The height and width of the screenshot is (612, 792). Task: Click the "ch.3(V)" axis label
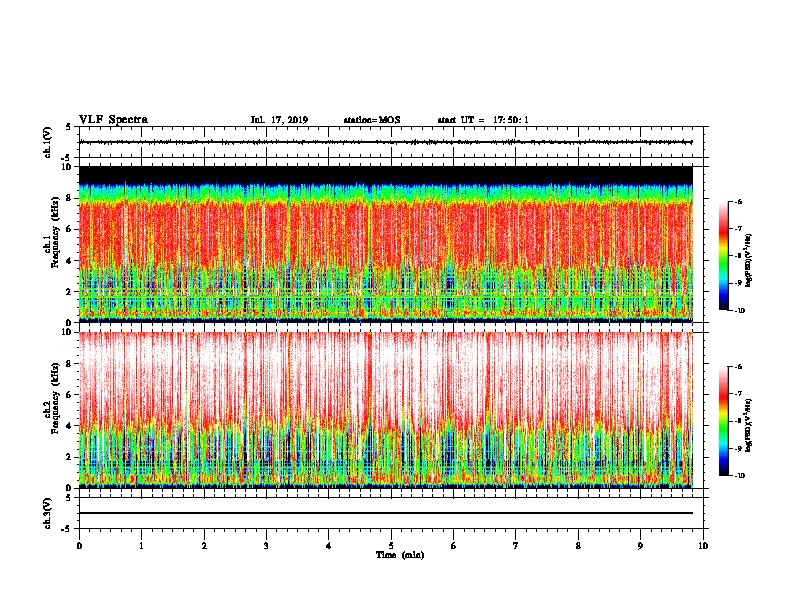[48, 513]
